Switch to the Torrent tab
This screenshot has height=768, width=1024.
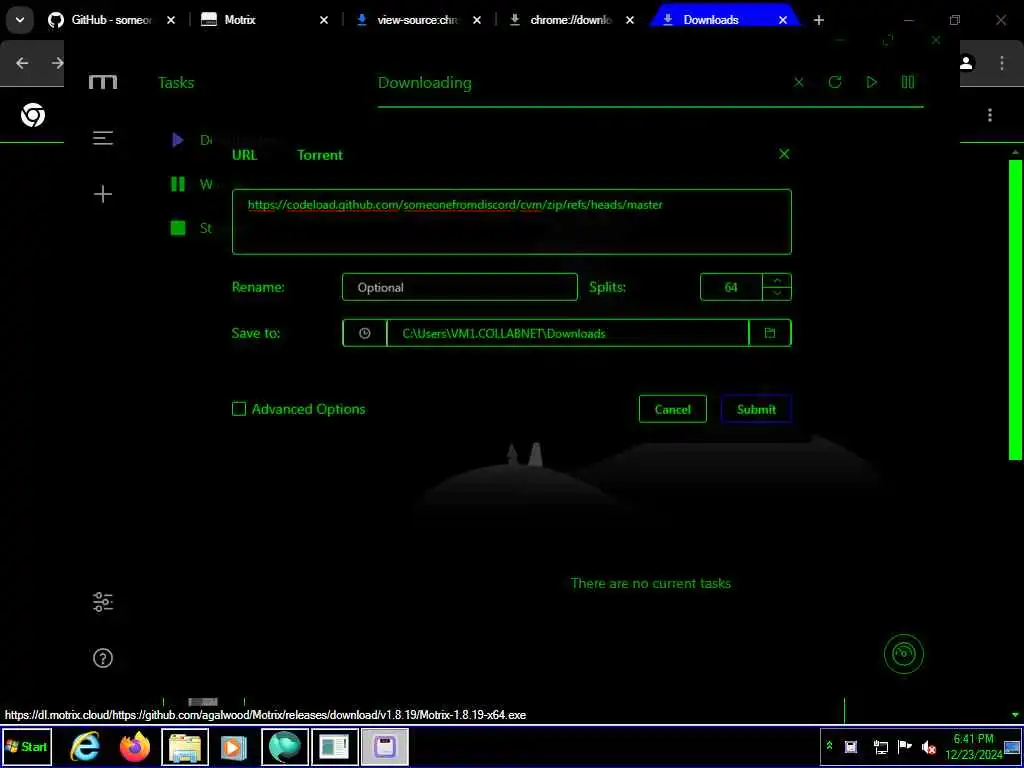tap(320, 155)
